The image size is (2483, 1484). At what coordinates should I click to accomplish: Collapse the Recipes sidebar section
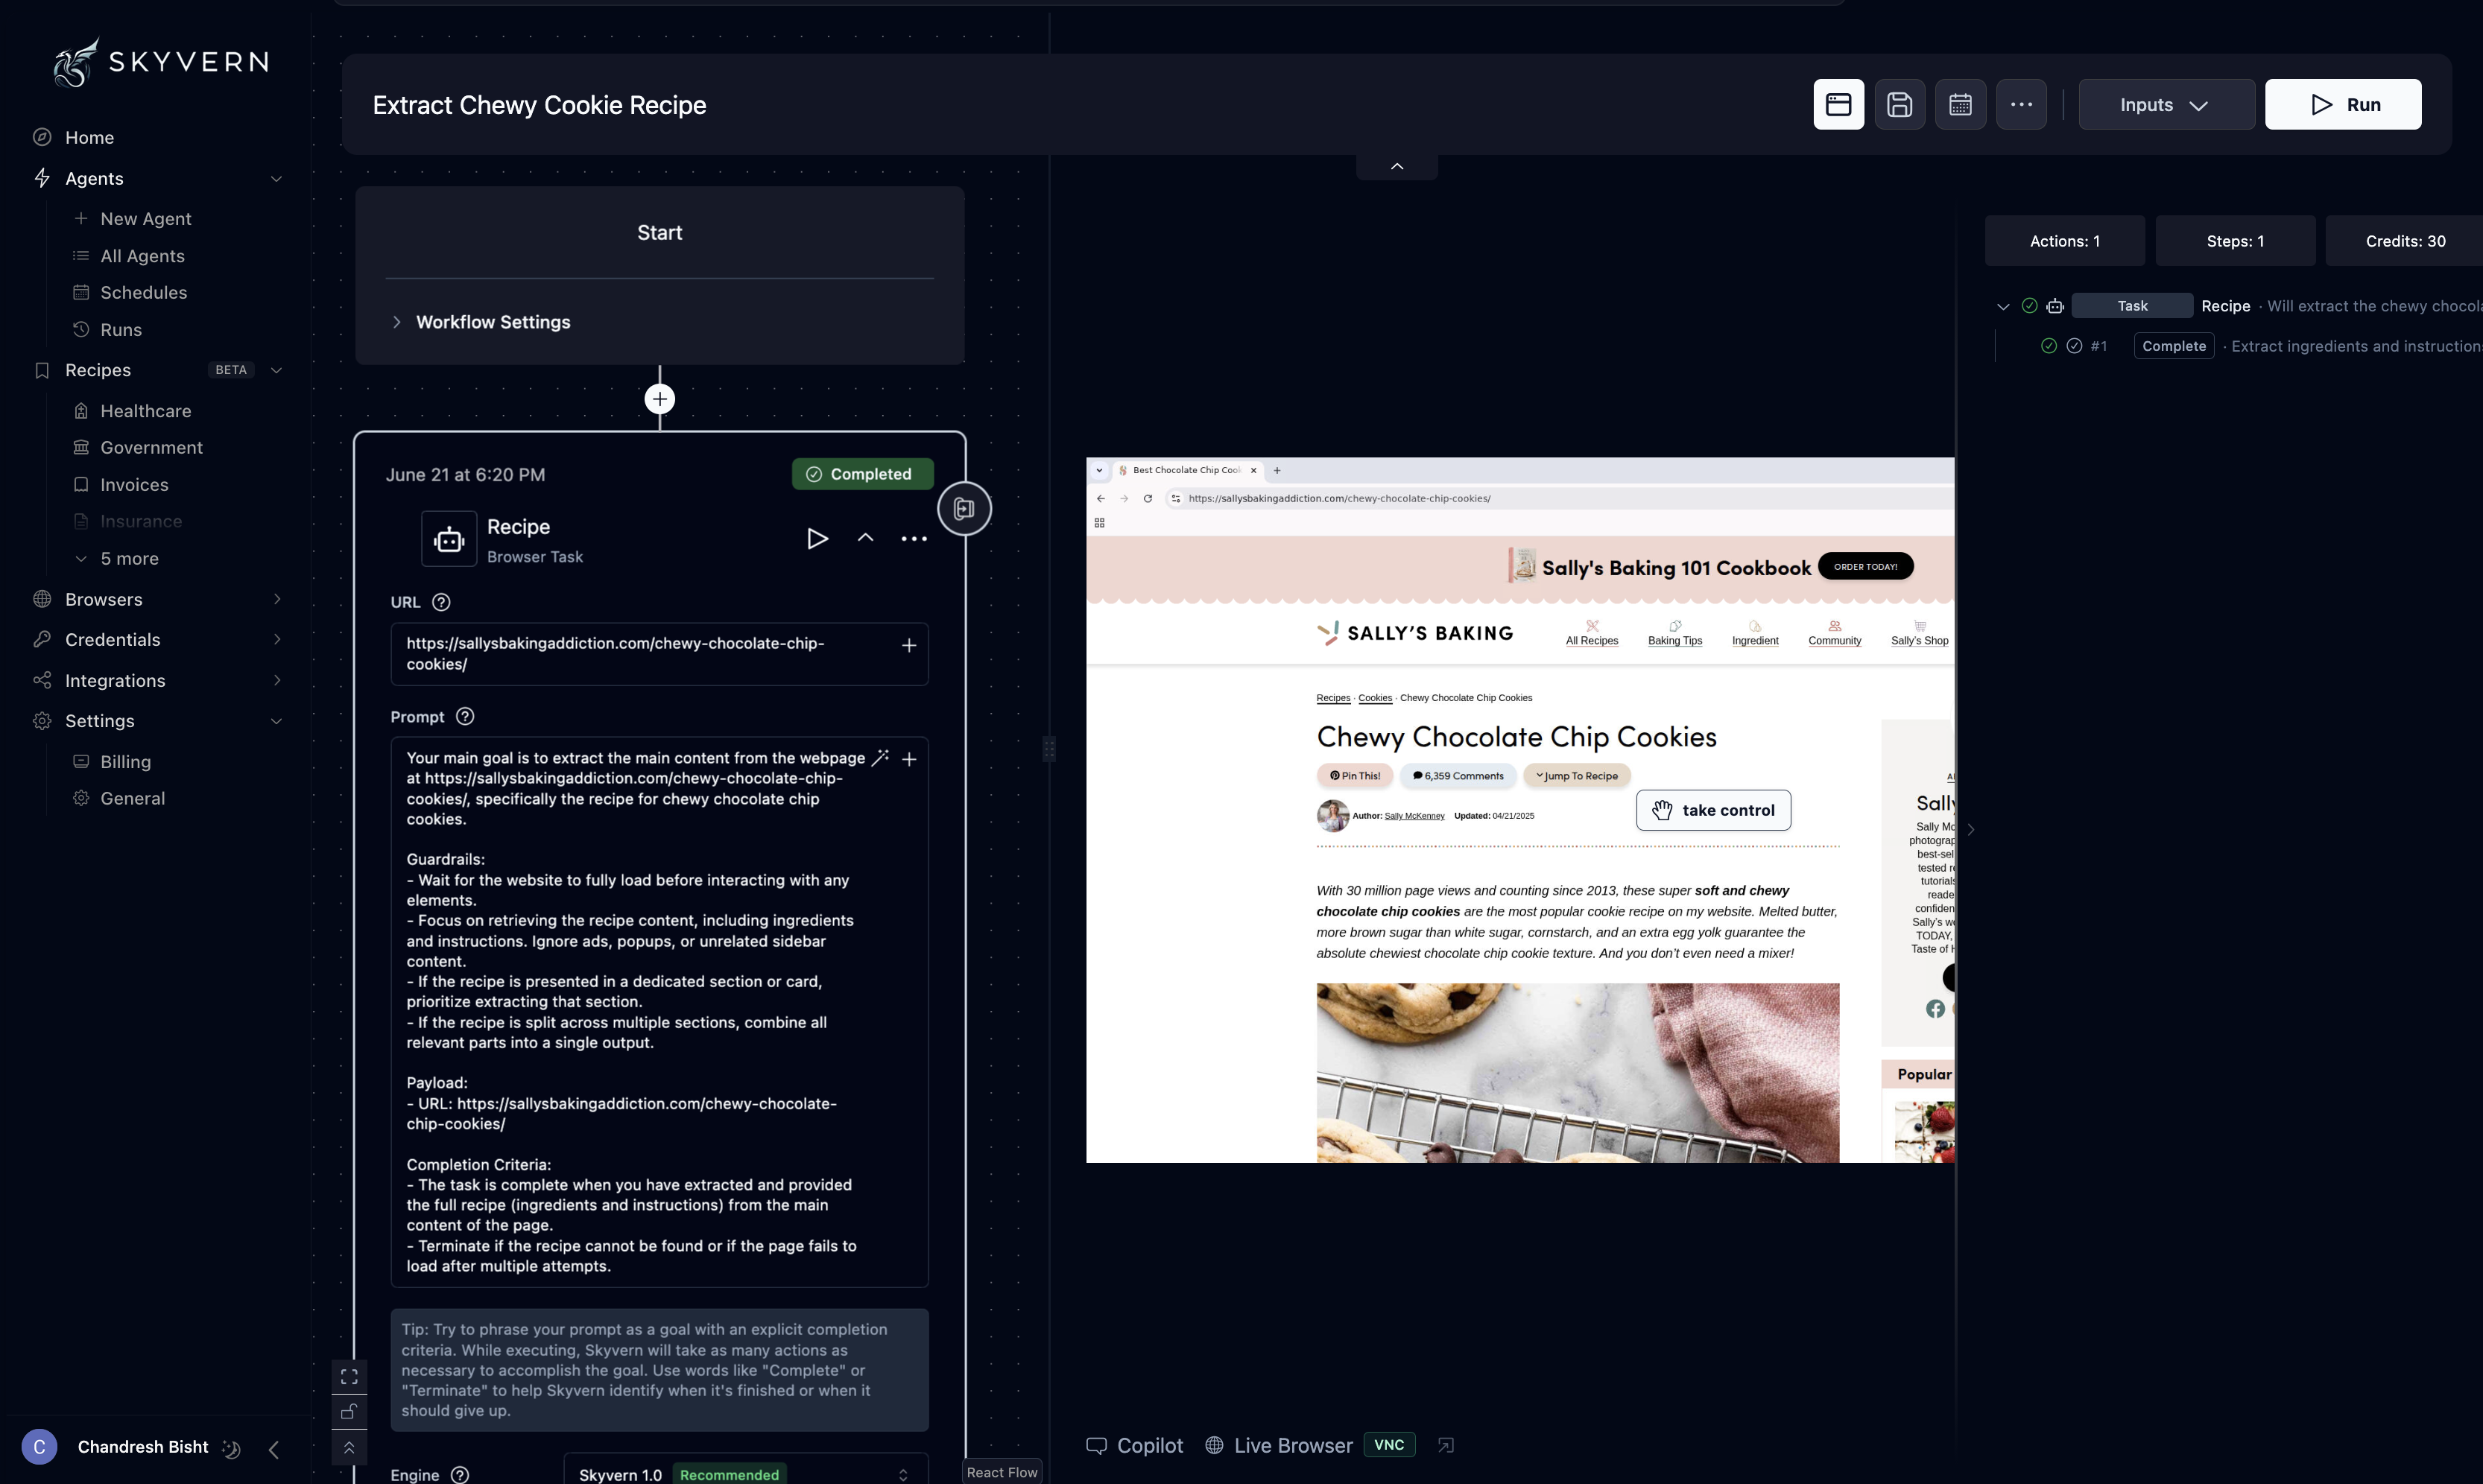[277, 370]
